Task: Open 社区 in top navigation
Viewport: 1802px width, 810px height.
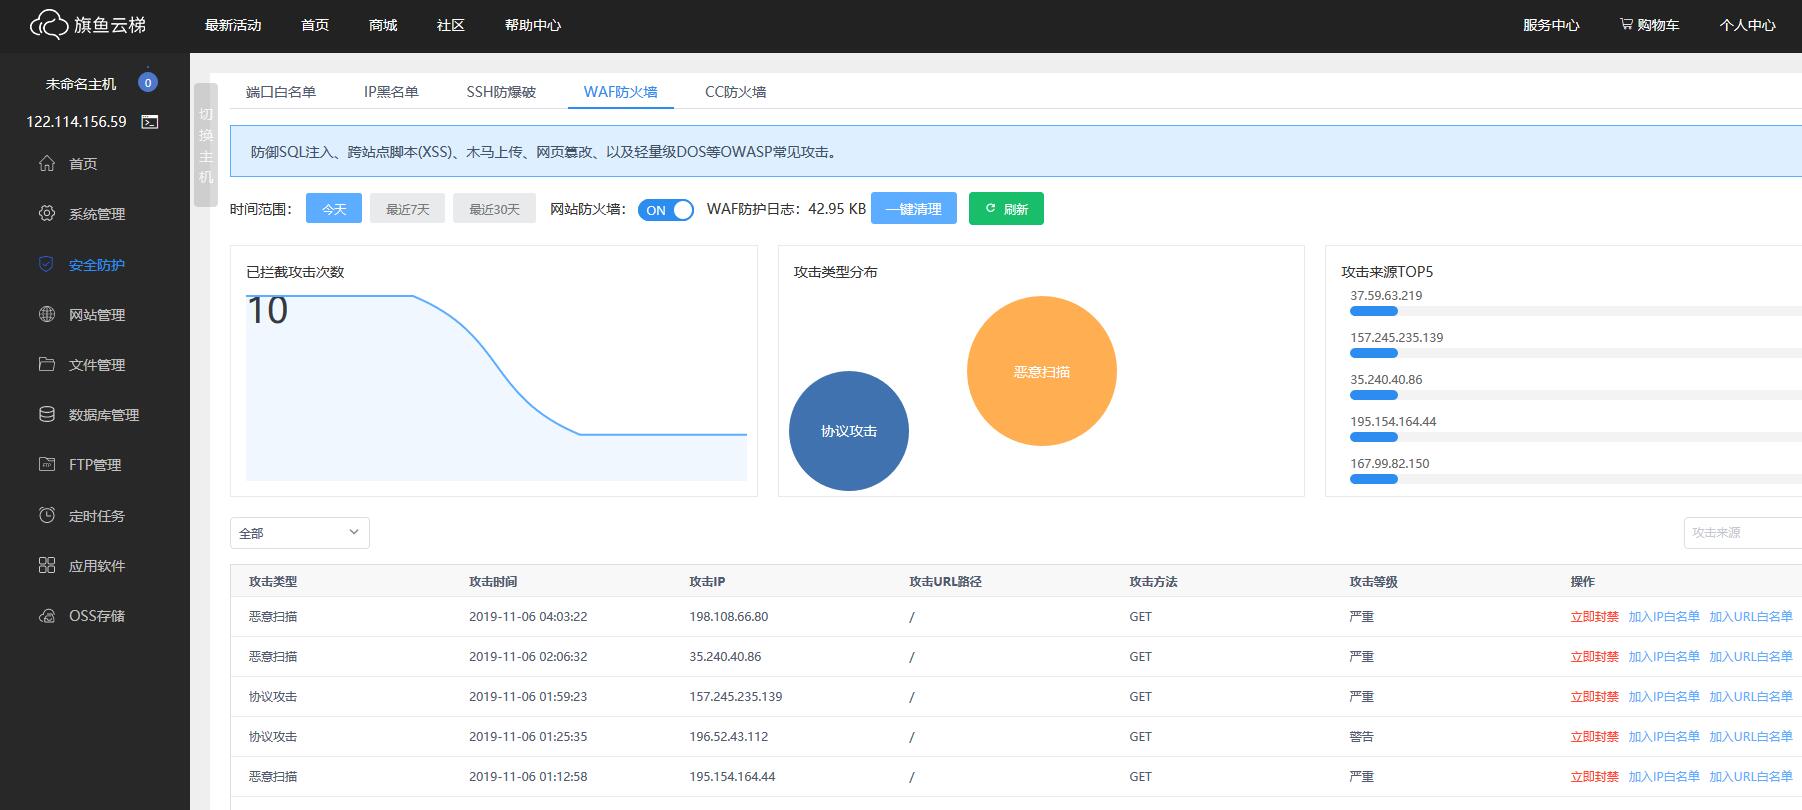Action: pos(451,25)
